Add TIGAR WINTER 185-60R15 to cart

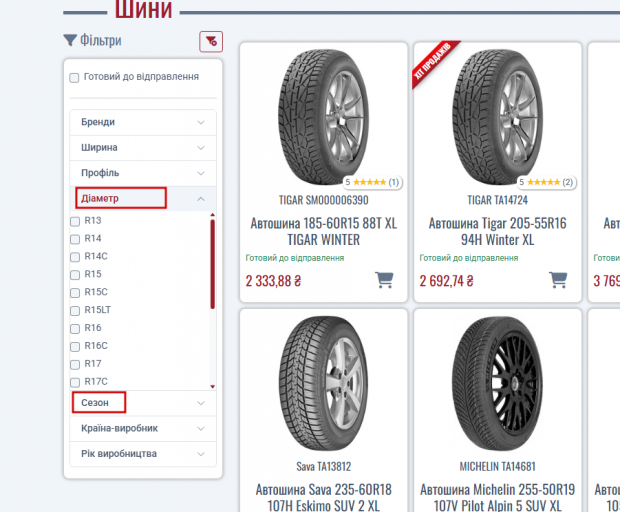(x=384, y=280)
